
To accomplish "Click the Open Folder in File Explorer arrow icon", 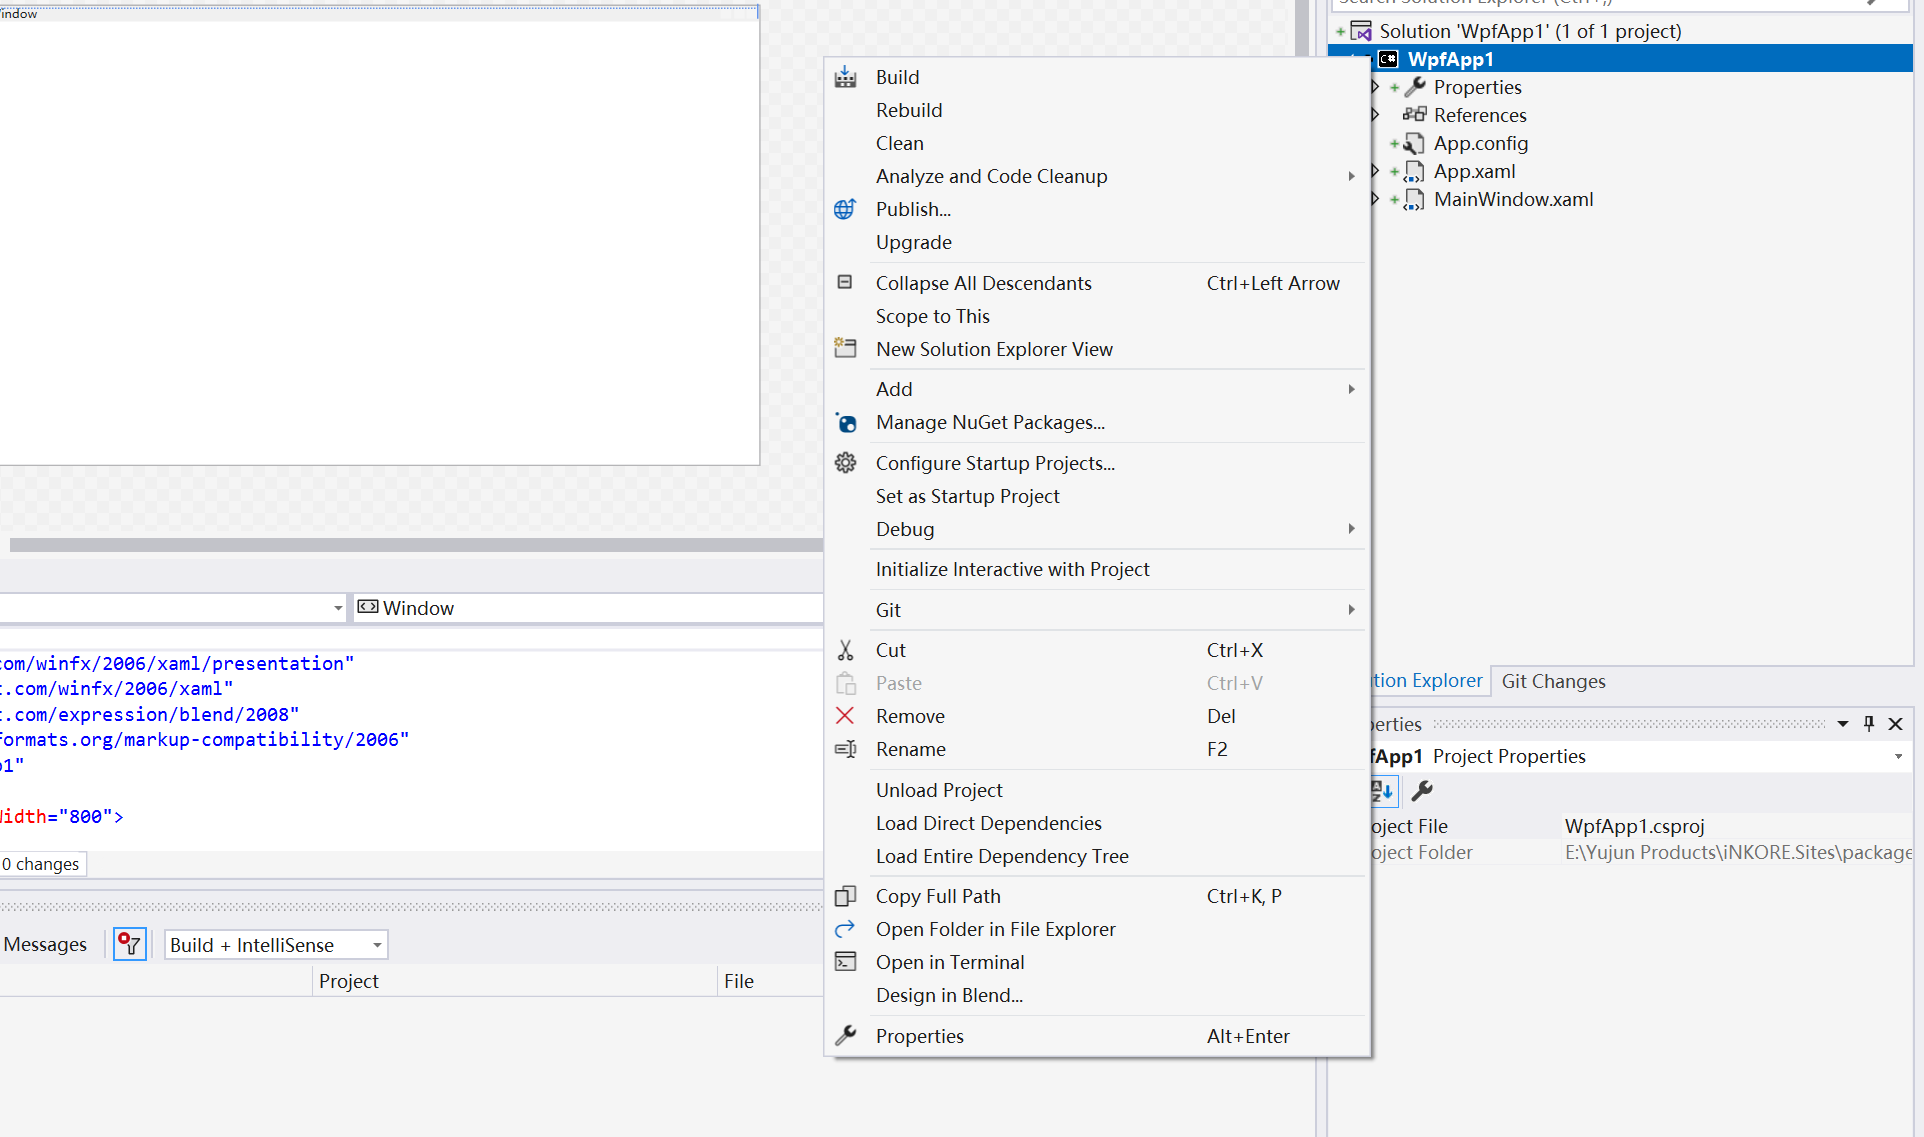I will [845, 929].
